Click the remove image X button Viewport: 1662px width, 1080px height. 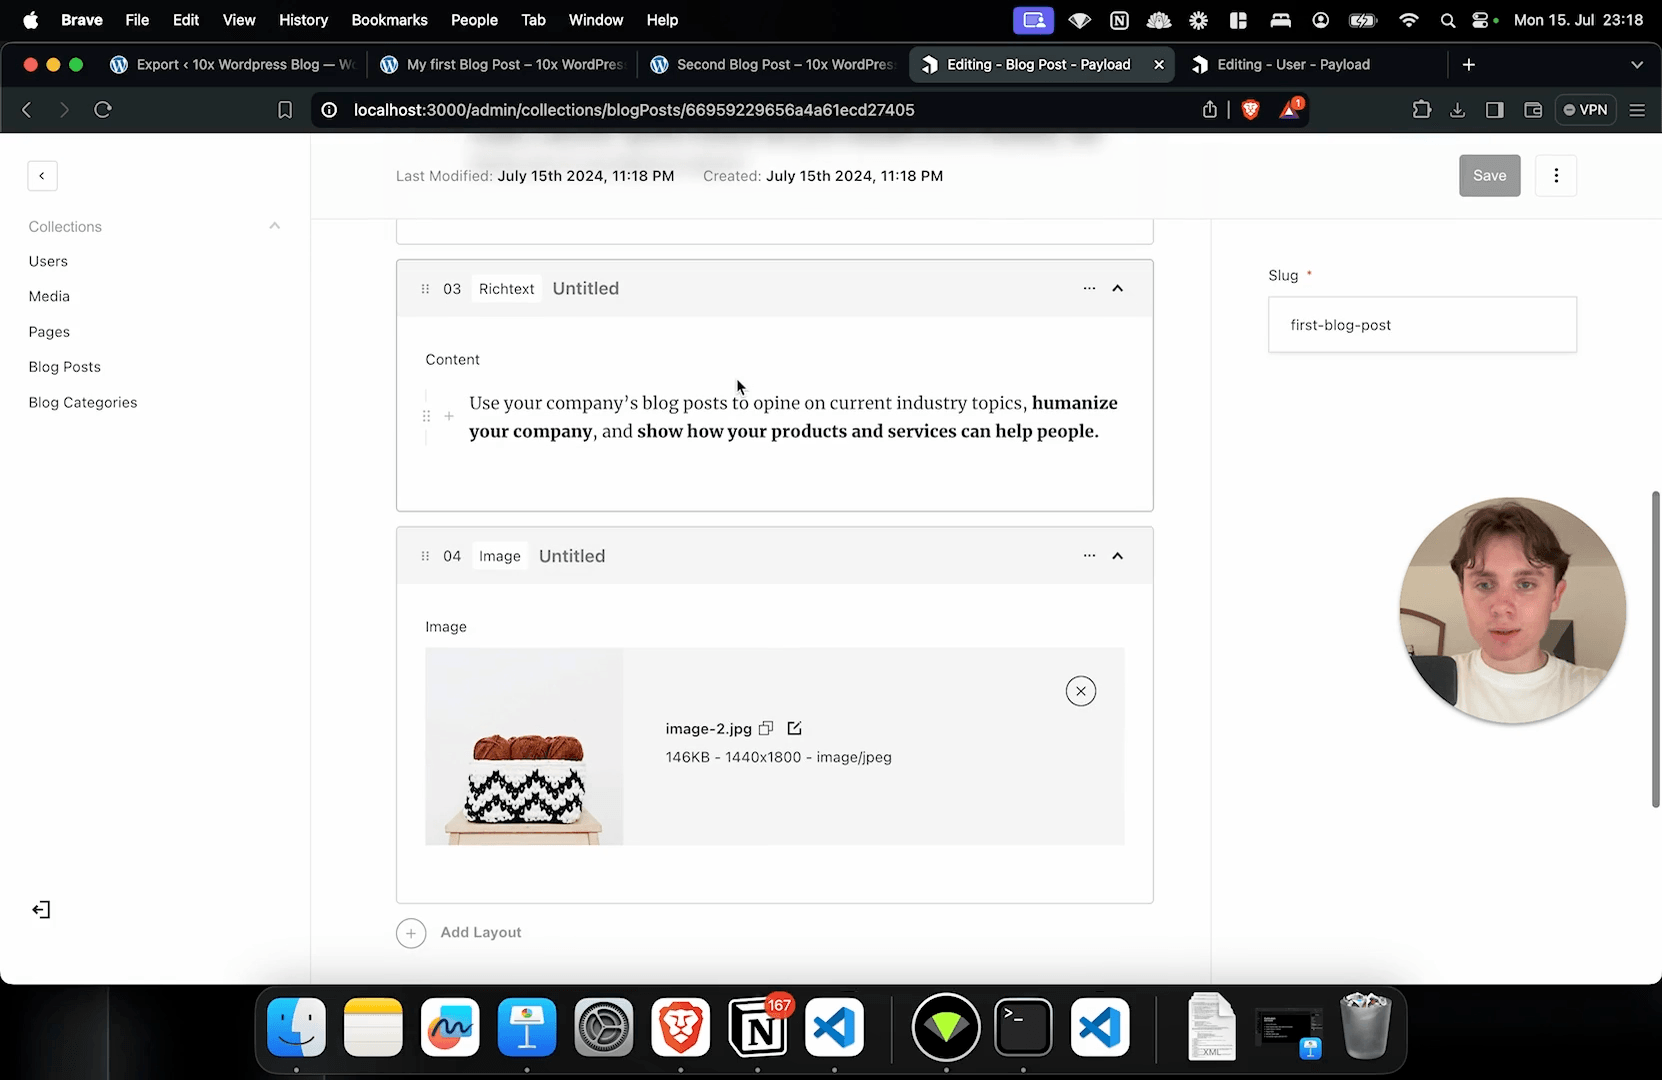tap(1080, 691)
